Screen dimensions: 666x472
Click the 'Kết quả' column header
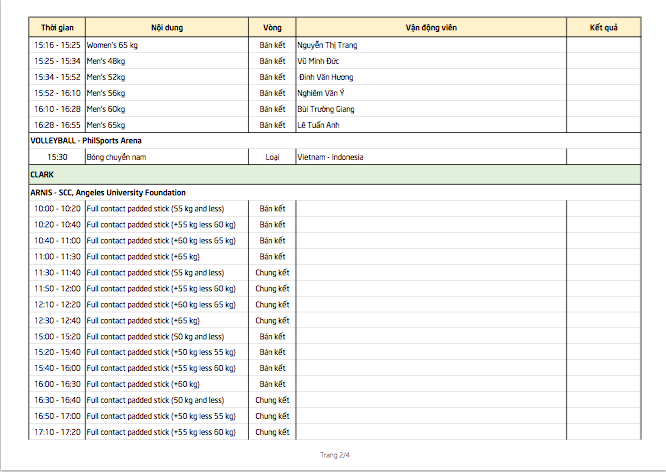[603, 27]
